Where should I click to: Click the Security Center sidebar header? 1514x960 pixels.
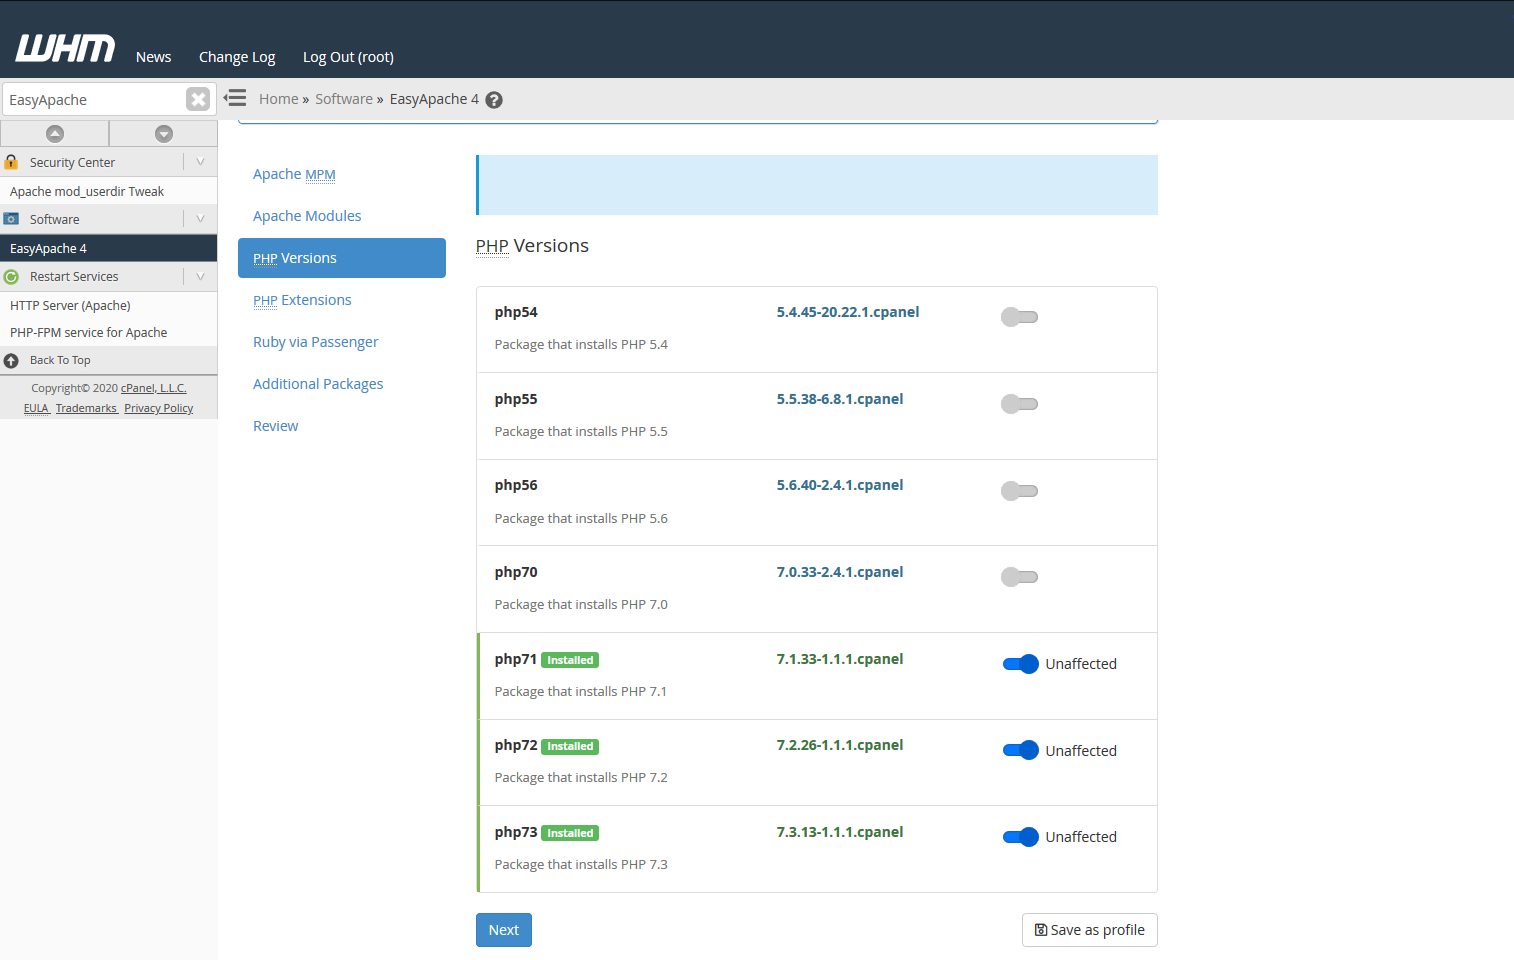108,162
